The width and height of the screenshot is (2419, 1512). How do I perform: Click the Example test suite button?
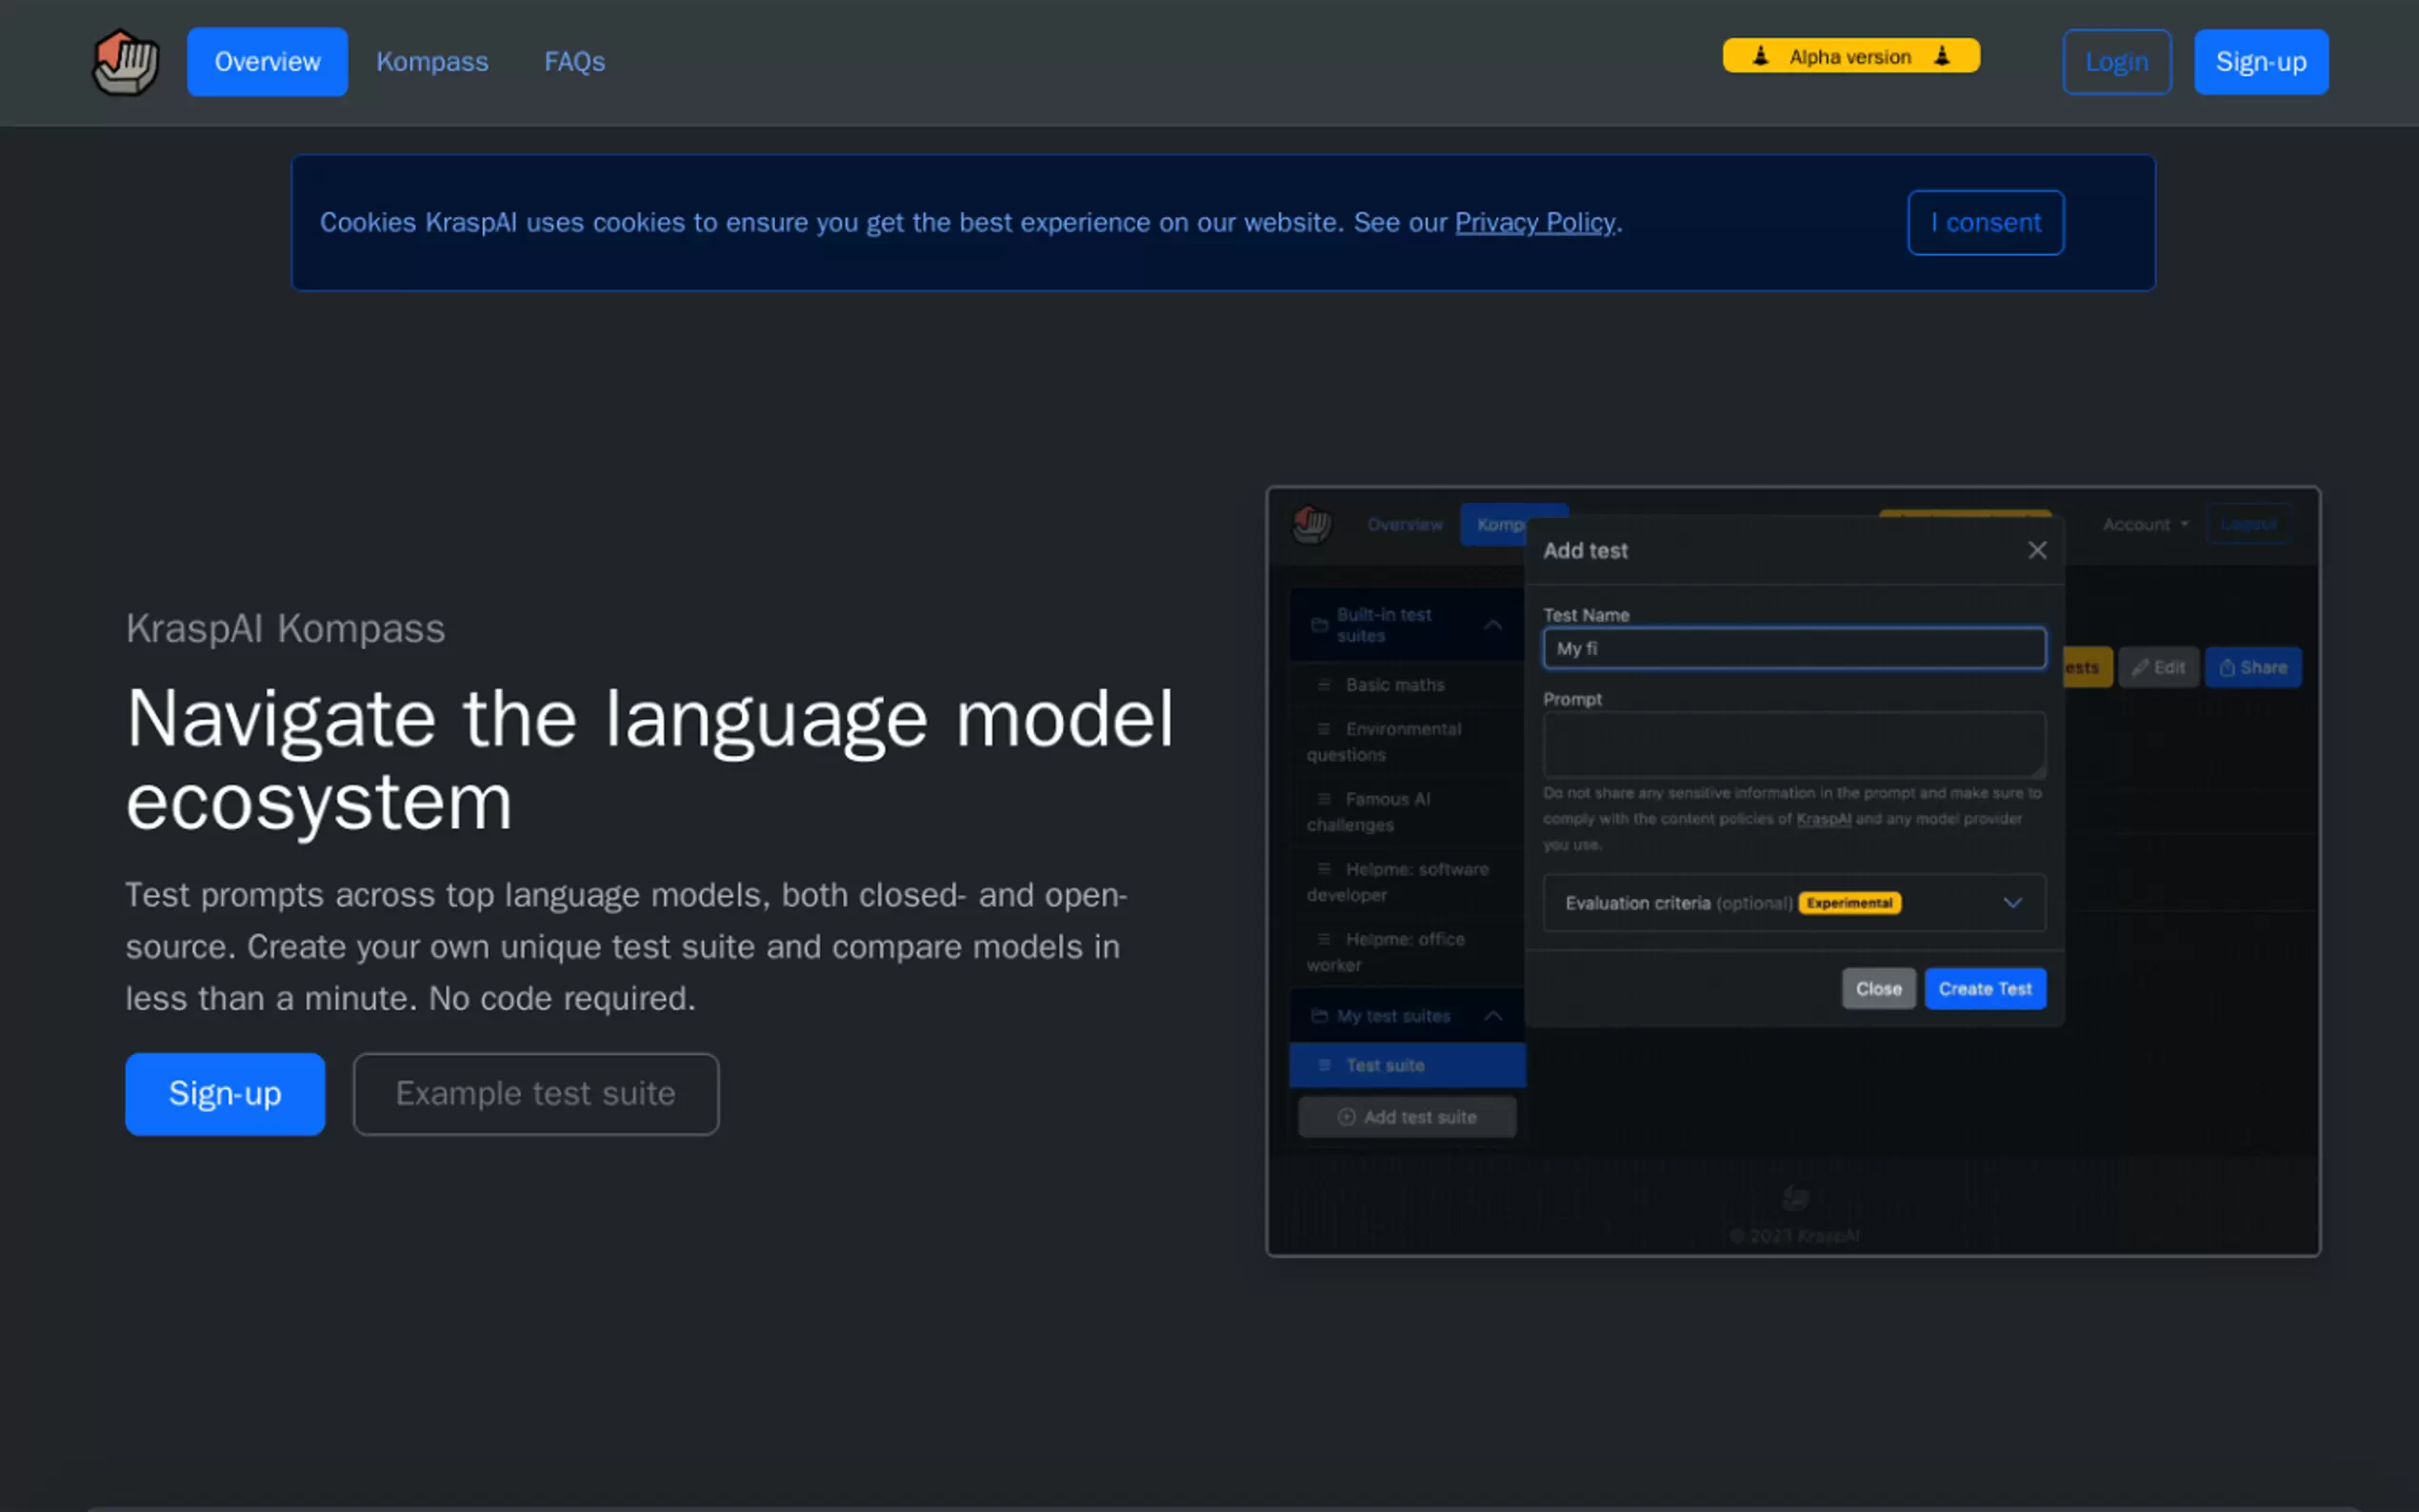(x=535, y=1093)
